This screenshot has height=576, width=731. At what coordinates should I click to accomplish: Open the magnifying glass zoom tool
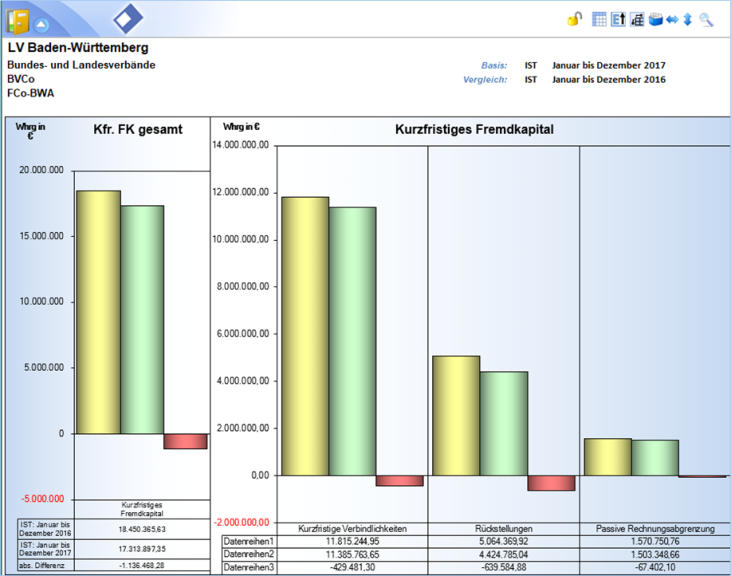pos(706,19)
